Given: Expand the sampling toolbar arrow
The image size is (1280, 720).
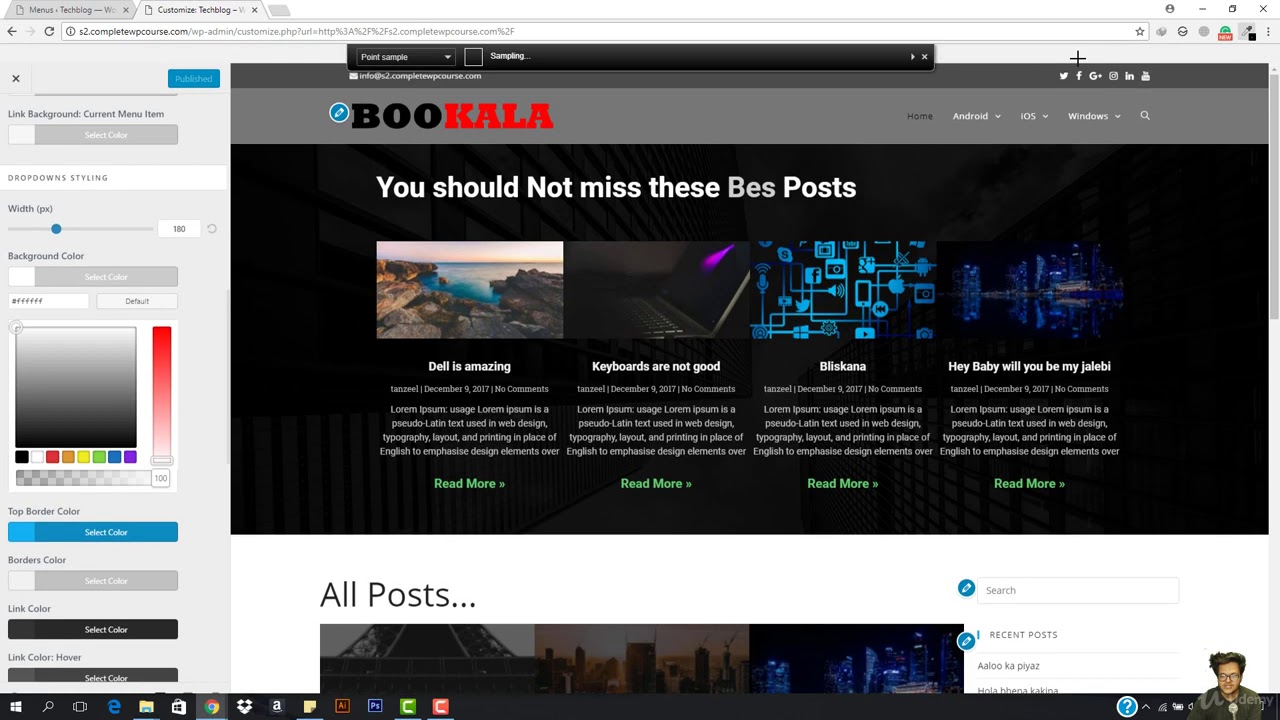Looking at the screenshot, I should click(x=912, y=57).
